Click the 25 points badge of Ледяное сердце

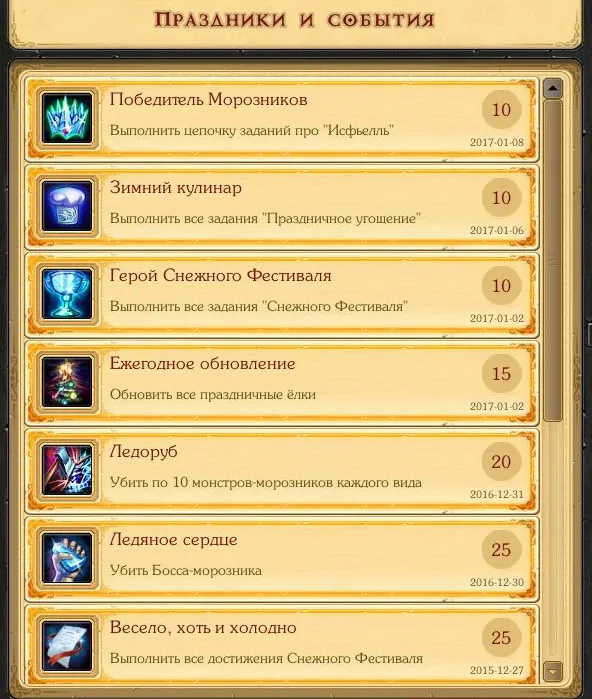tap(501, 549)
